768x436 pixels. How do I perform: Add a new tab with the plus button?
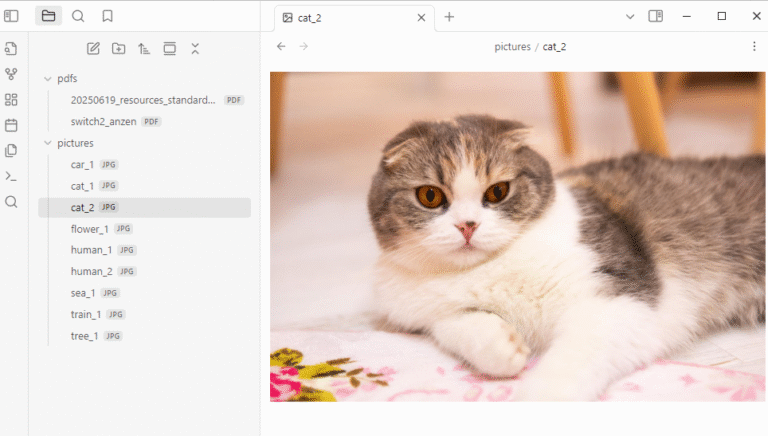click(x=449, y=16)
